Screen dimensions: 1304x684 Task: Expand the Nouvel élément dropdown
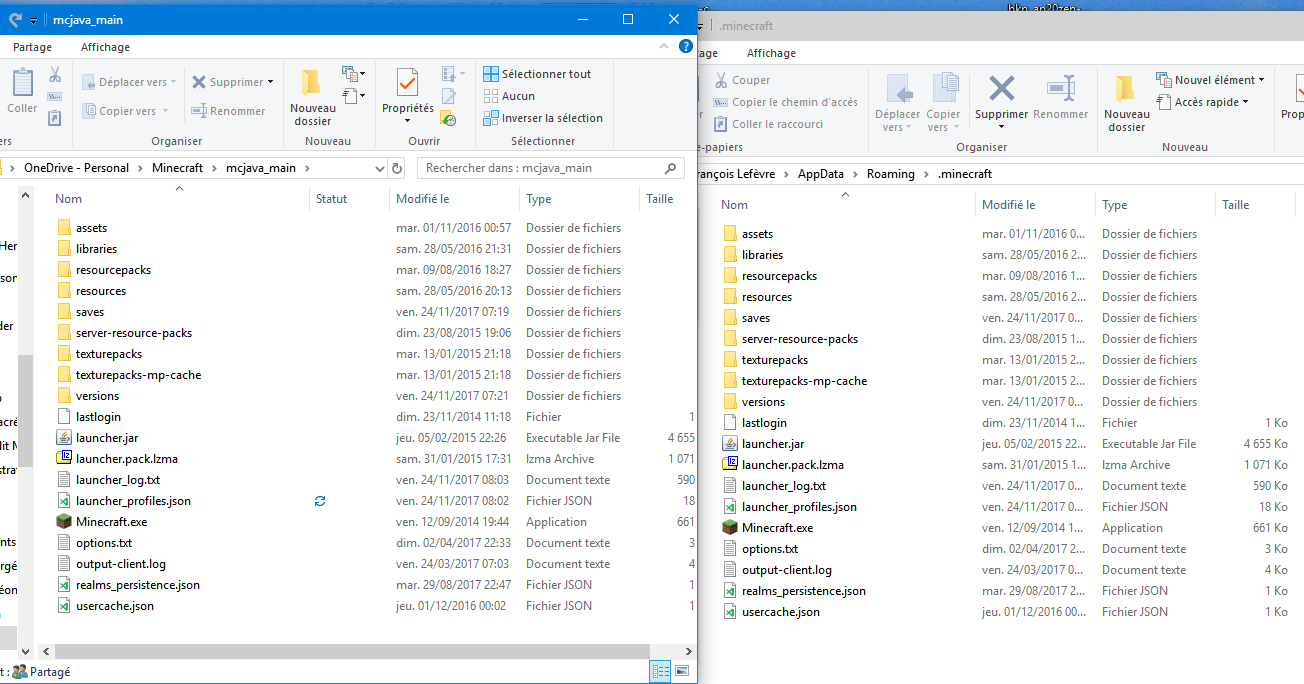1261,80
